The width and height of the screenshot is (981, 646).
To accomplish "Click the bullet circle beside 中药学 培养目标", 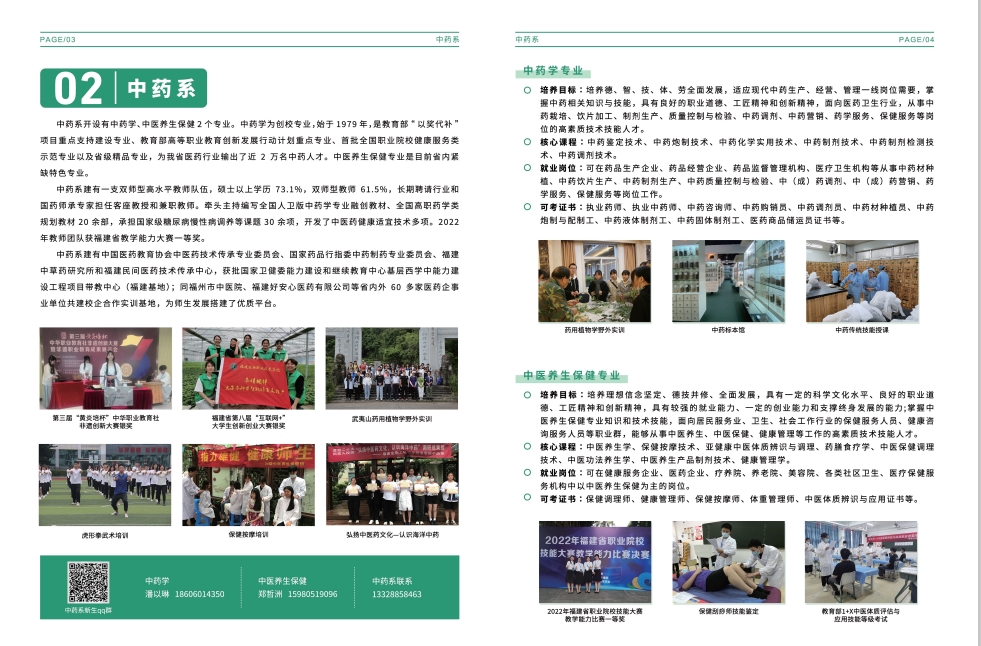I will click(527, 90).
